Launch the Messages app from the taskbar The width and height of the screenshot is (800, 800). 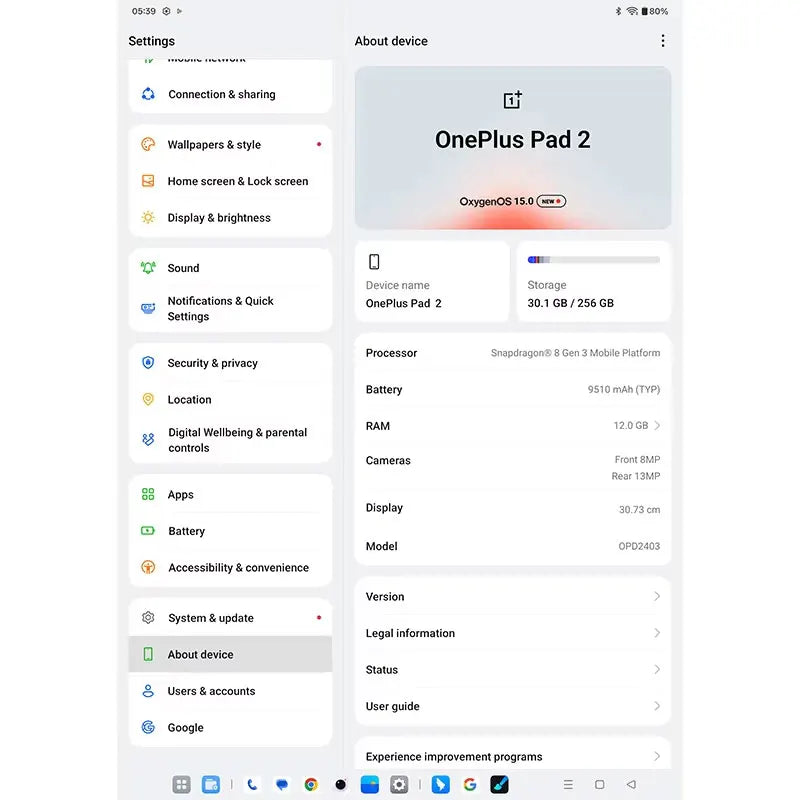click(x=282, y=784)
